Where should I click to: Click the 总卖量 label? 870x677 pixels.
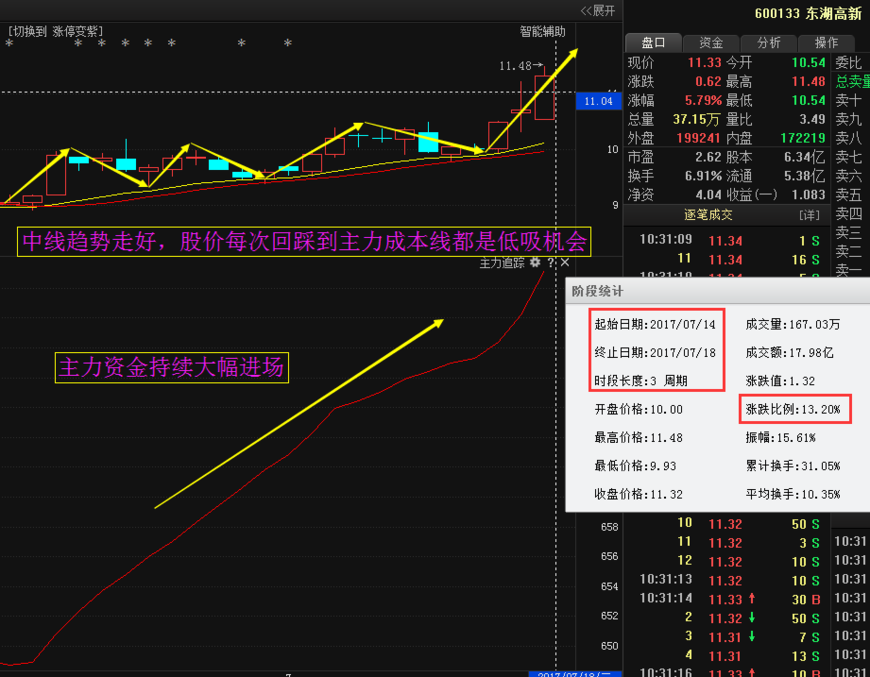(x=852, y=82)
